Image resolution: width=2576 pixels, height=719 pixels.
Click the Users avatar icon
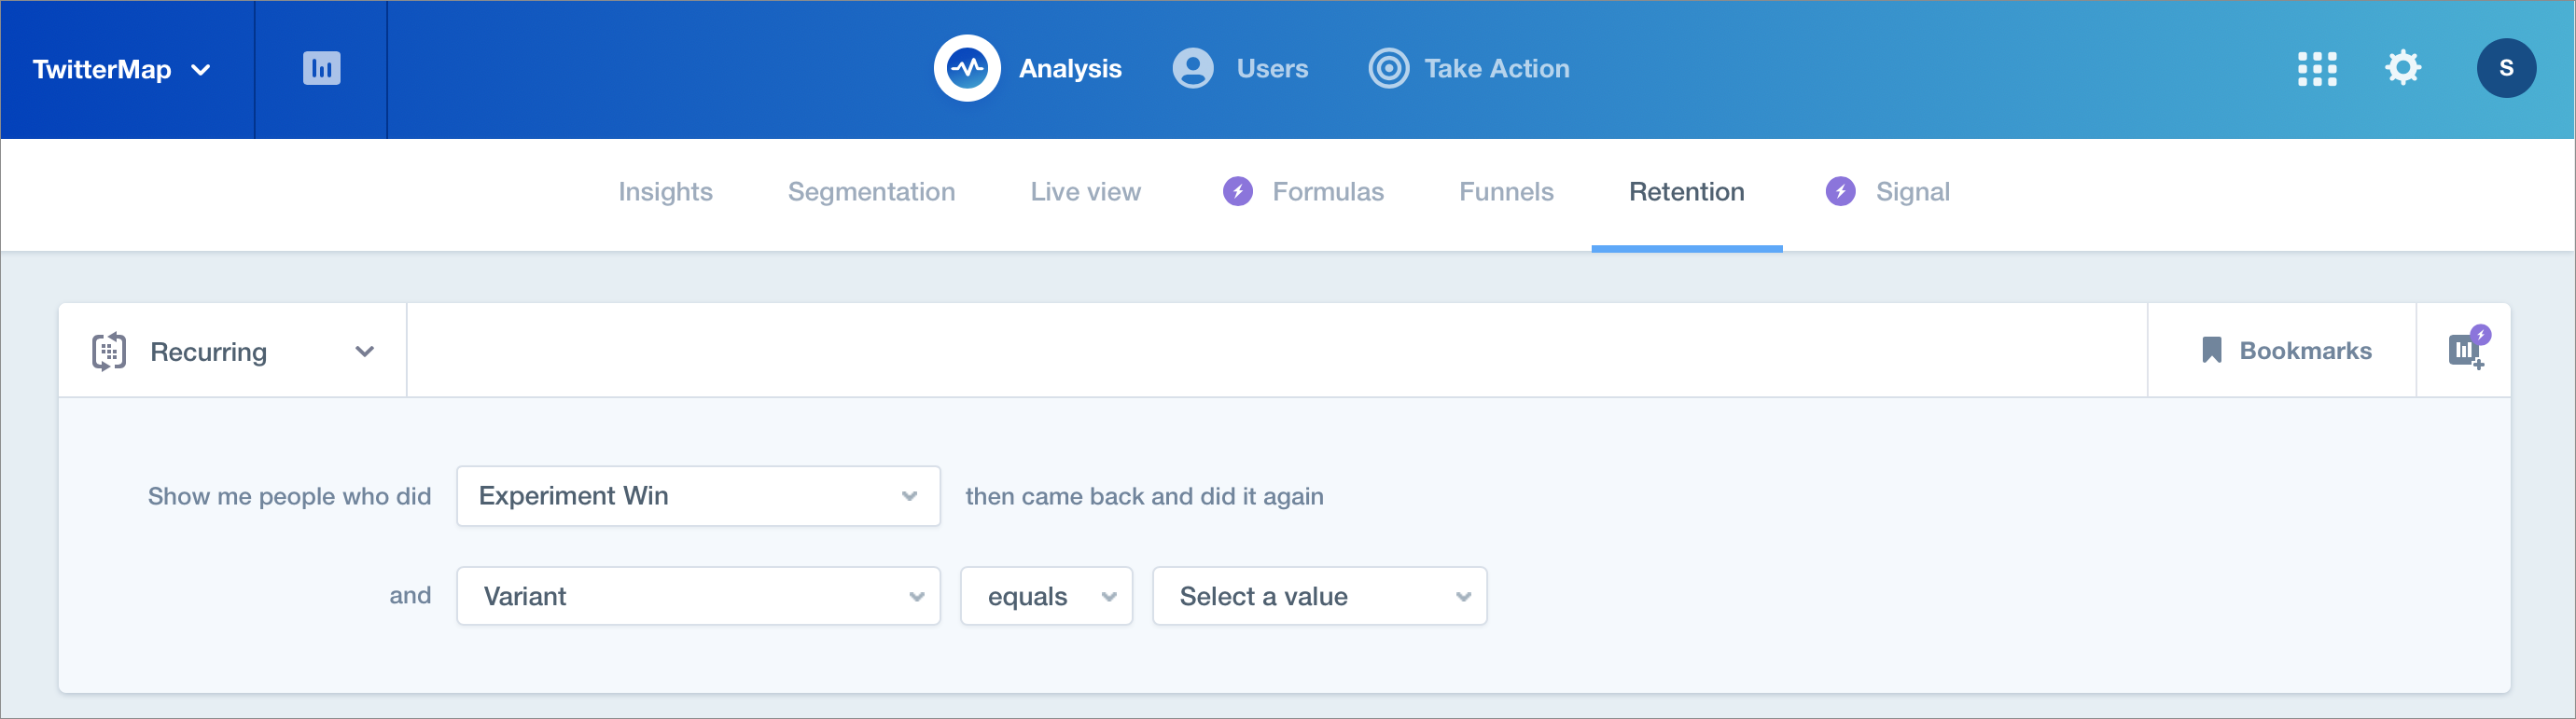click(x=1192, y=69)
